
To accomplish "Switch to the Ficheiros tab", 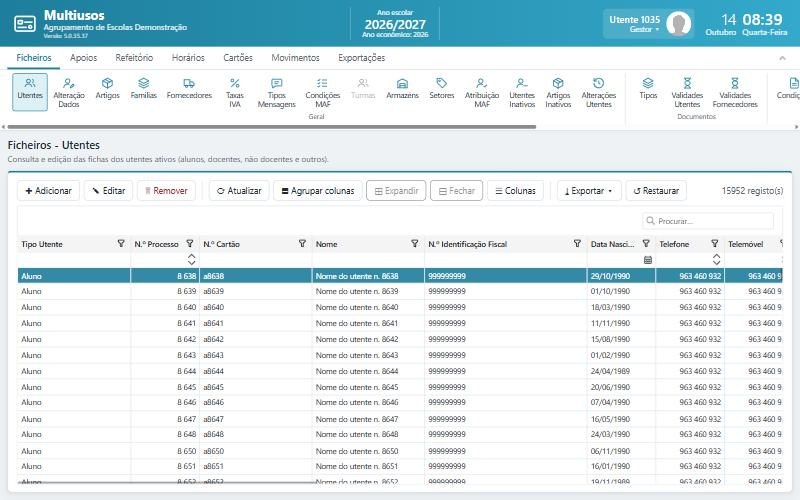I will (x=34, y=58).
